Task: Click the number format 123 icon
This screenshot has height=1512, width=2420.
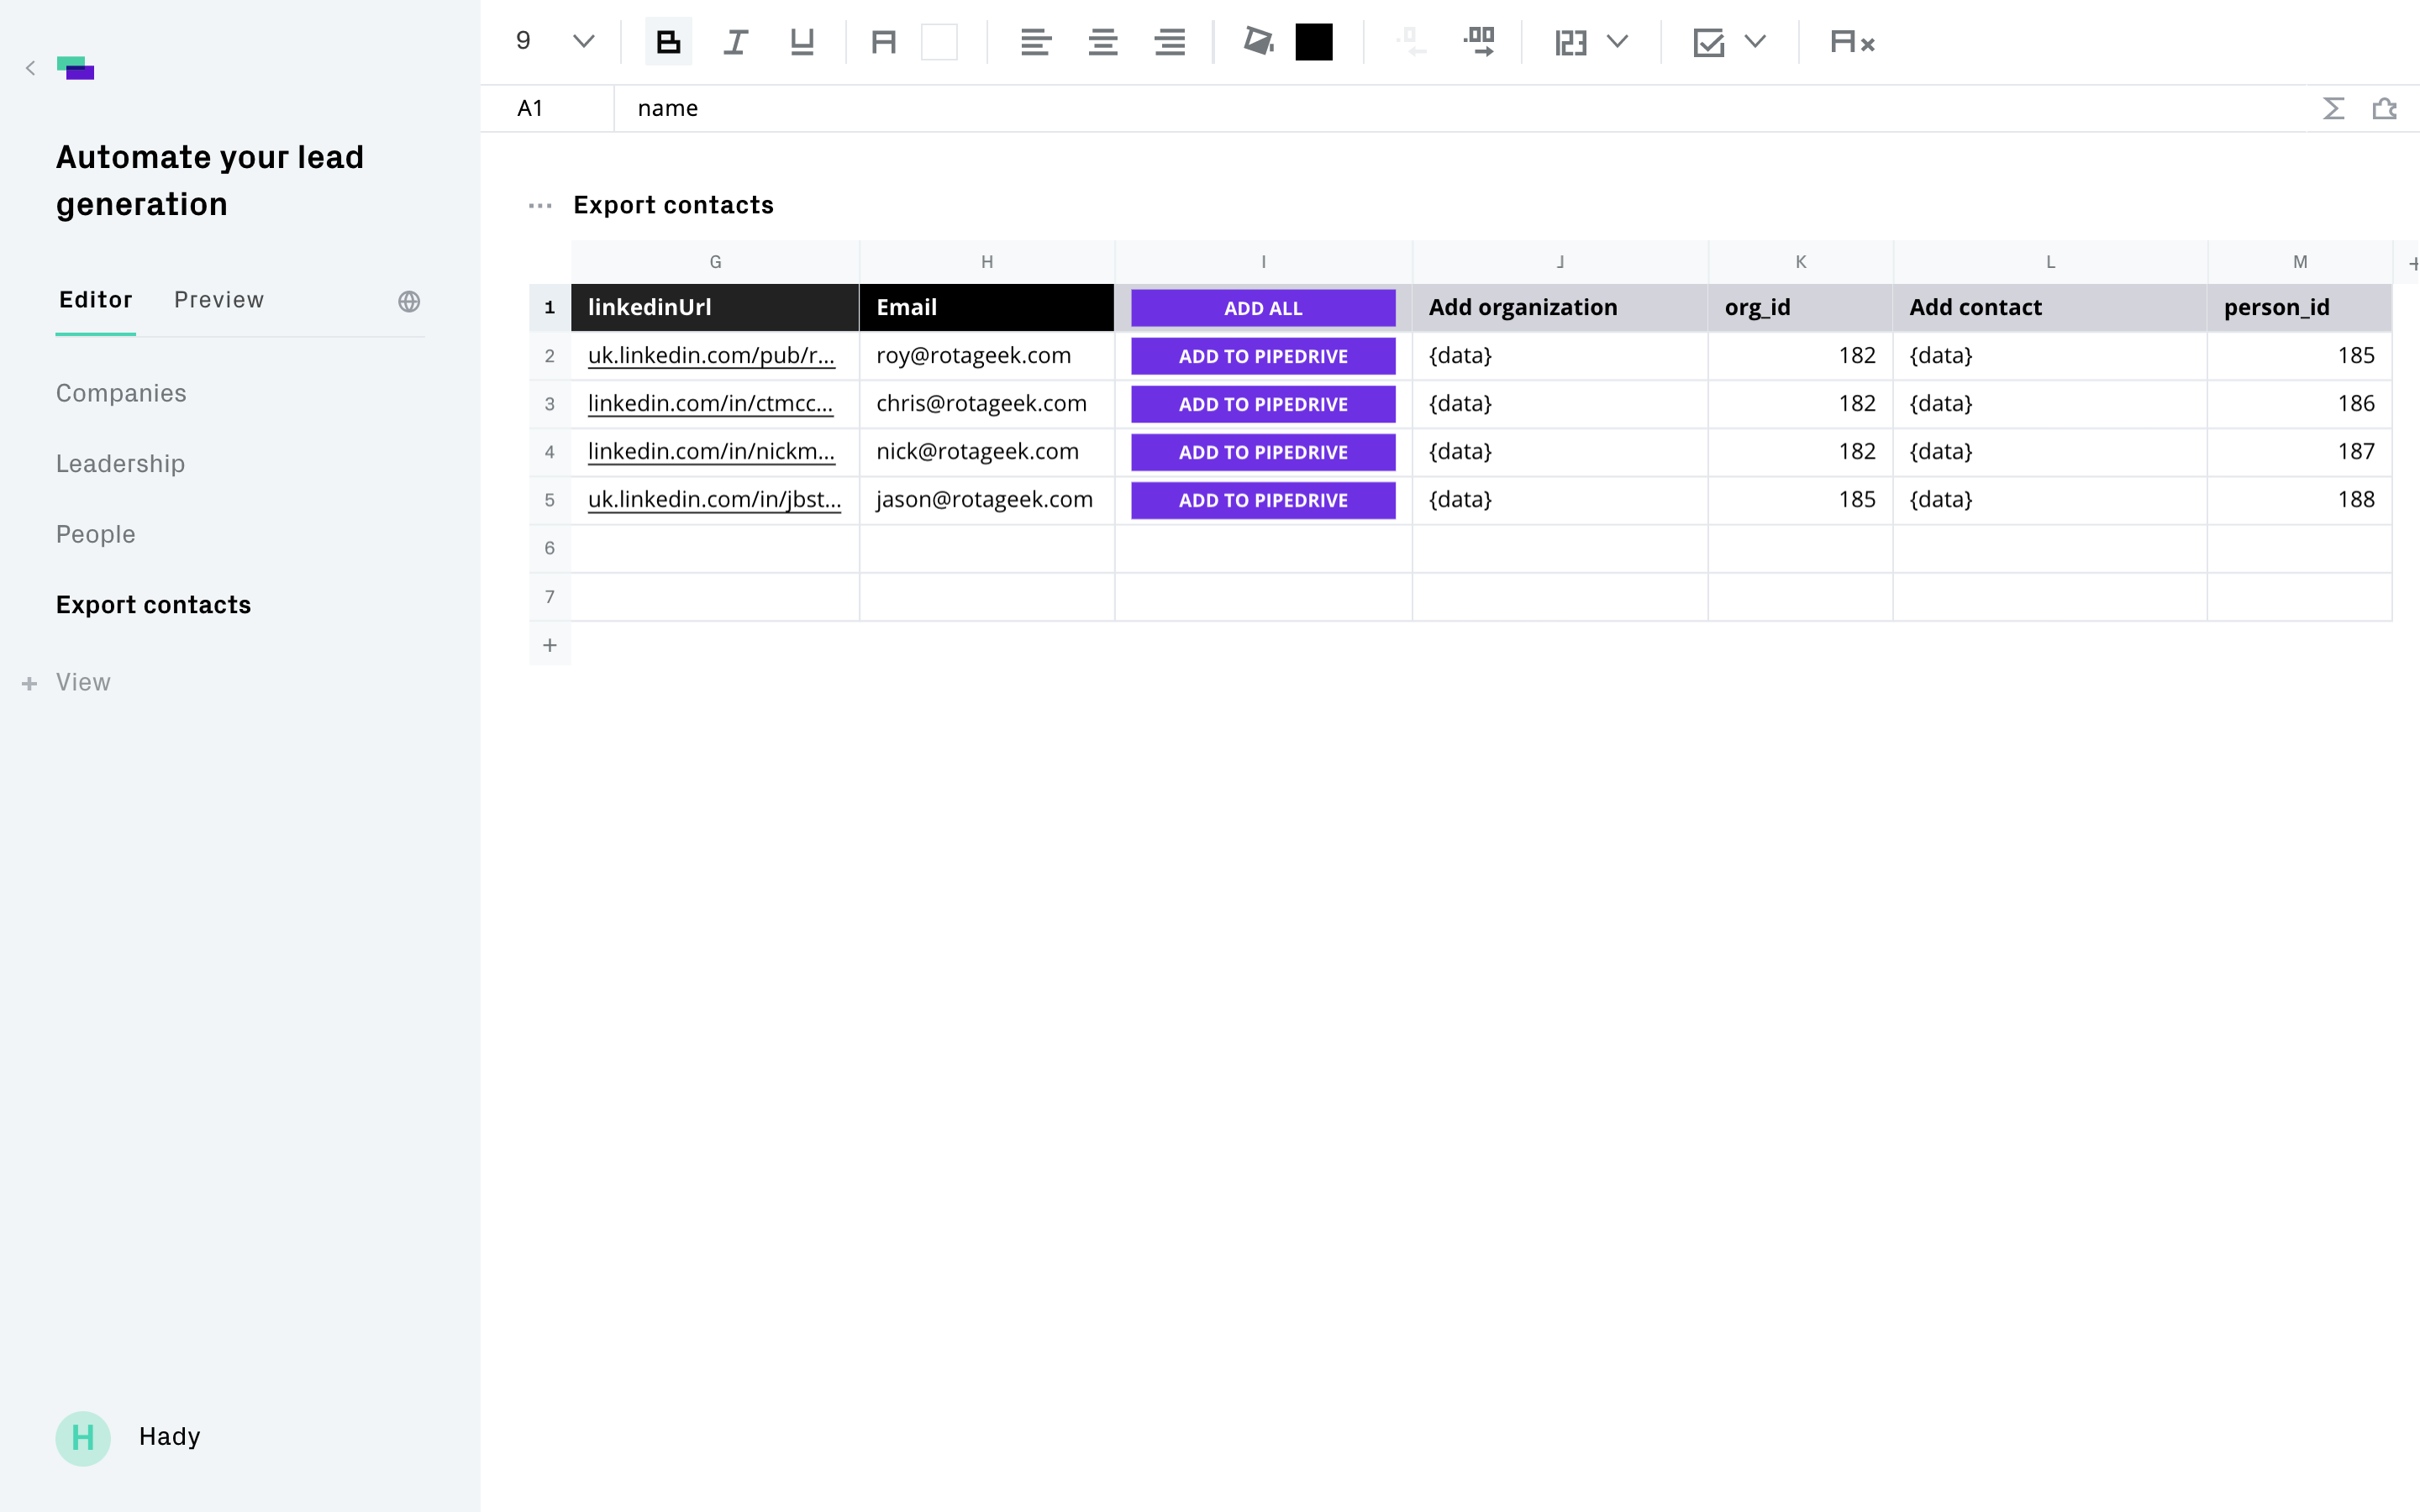Action: (x=1571, y=42)
